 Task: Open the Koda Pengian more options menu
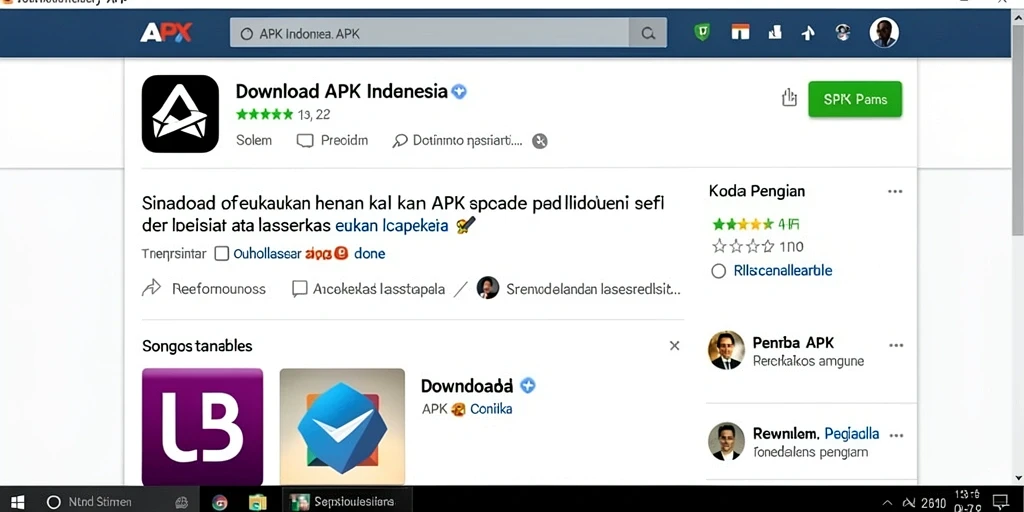tap(895, 192)
